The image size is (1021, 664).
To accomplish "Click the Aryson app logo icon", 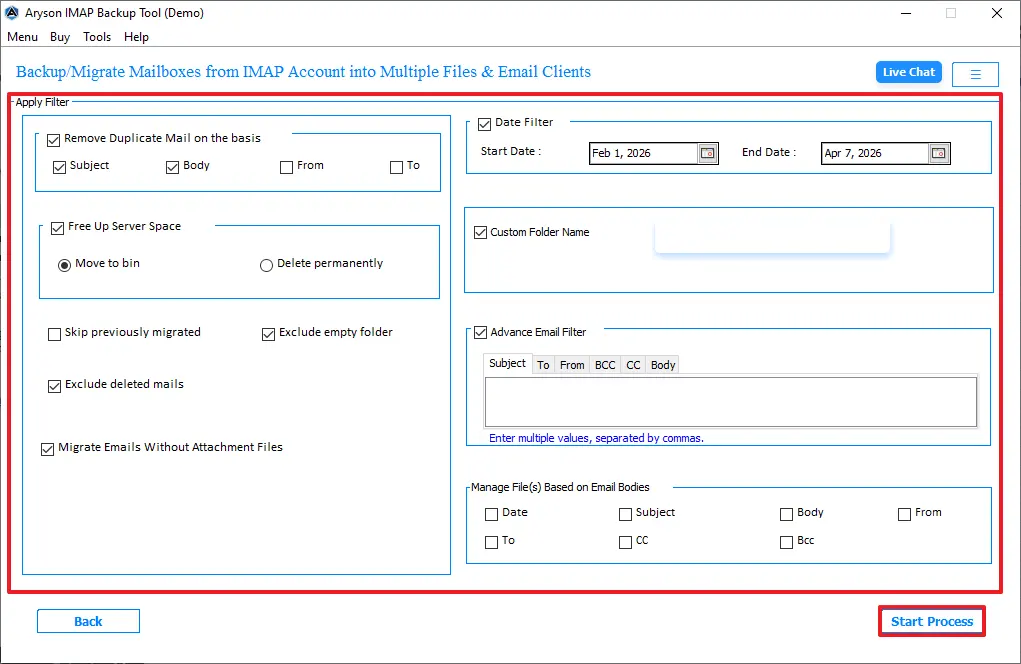I will [12, 13].
